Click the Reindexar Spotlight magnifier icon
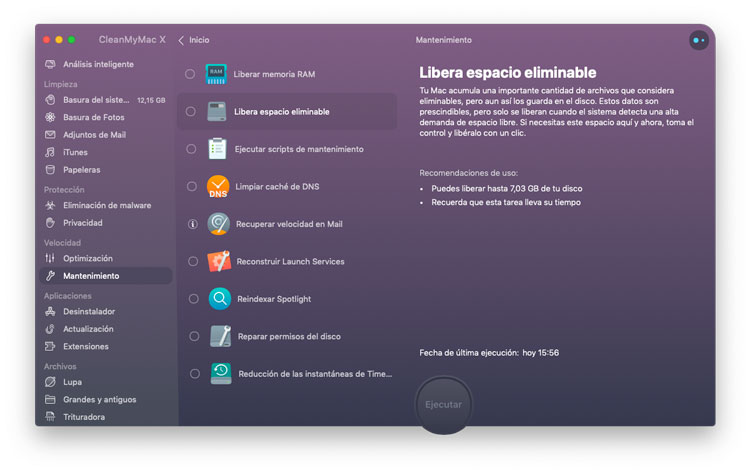The image size is (750, 472). coord(220,299)
